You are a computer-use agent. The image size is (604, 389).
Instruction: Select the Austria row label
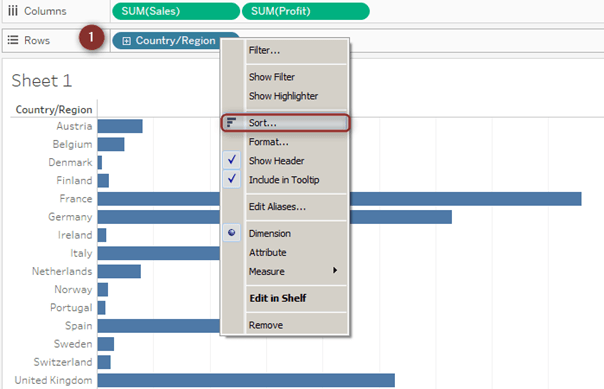coord(74,126)
